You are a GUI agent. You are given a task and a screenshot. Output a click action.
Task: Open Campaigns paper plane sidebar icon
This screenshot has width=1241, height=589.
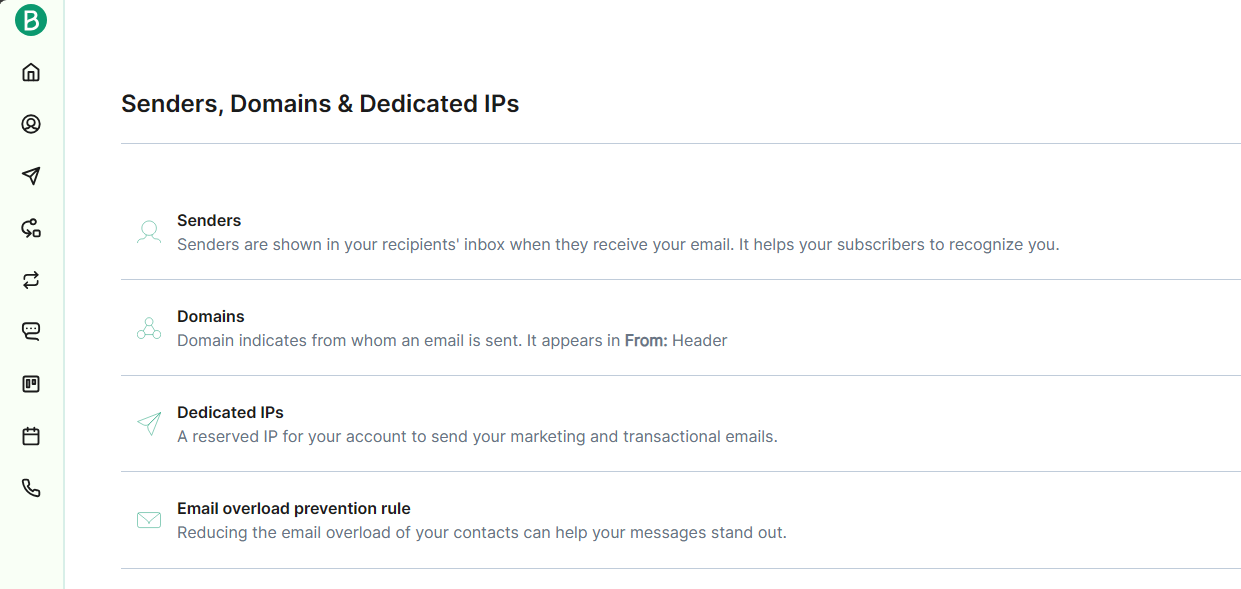31,176
